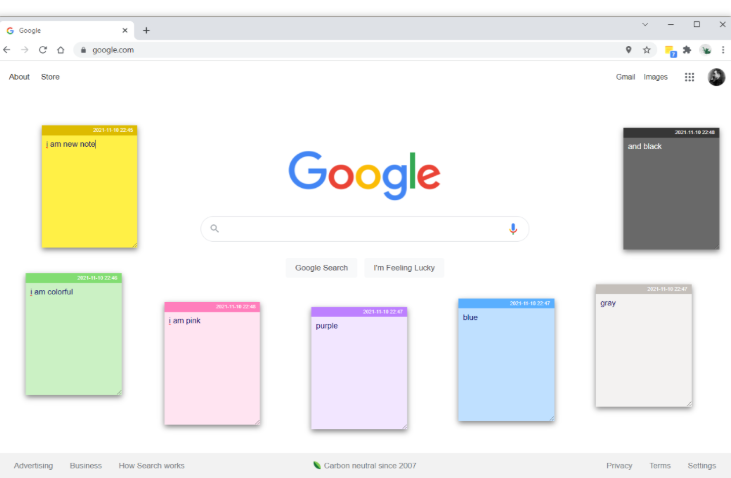
Task: Click the Google logo
Action: tap(365, 175)
